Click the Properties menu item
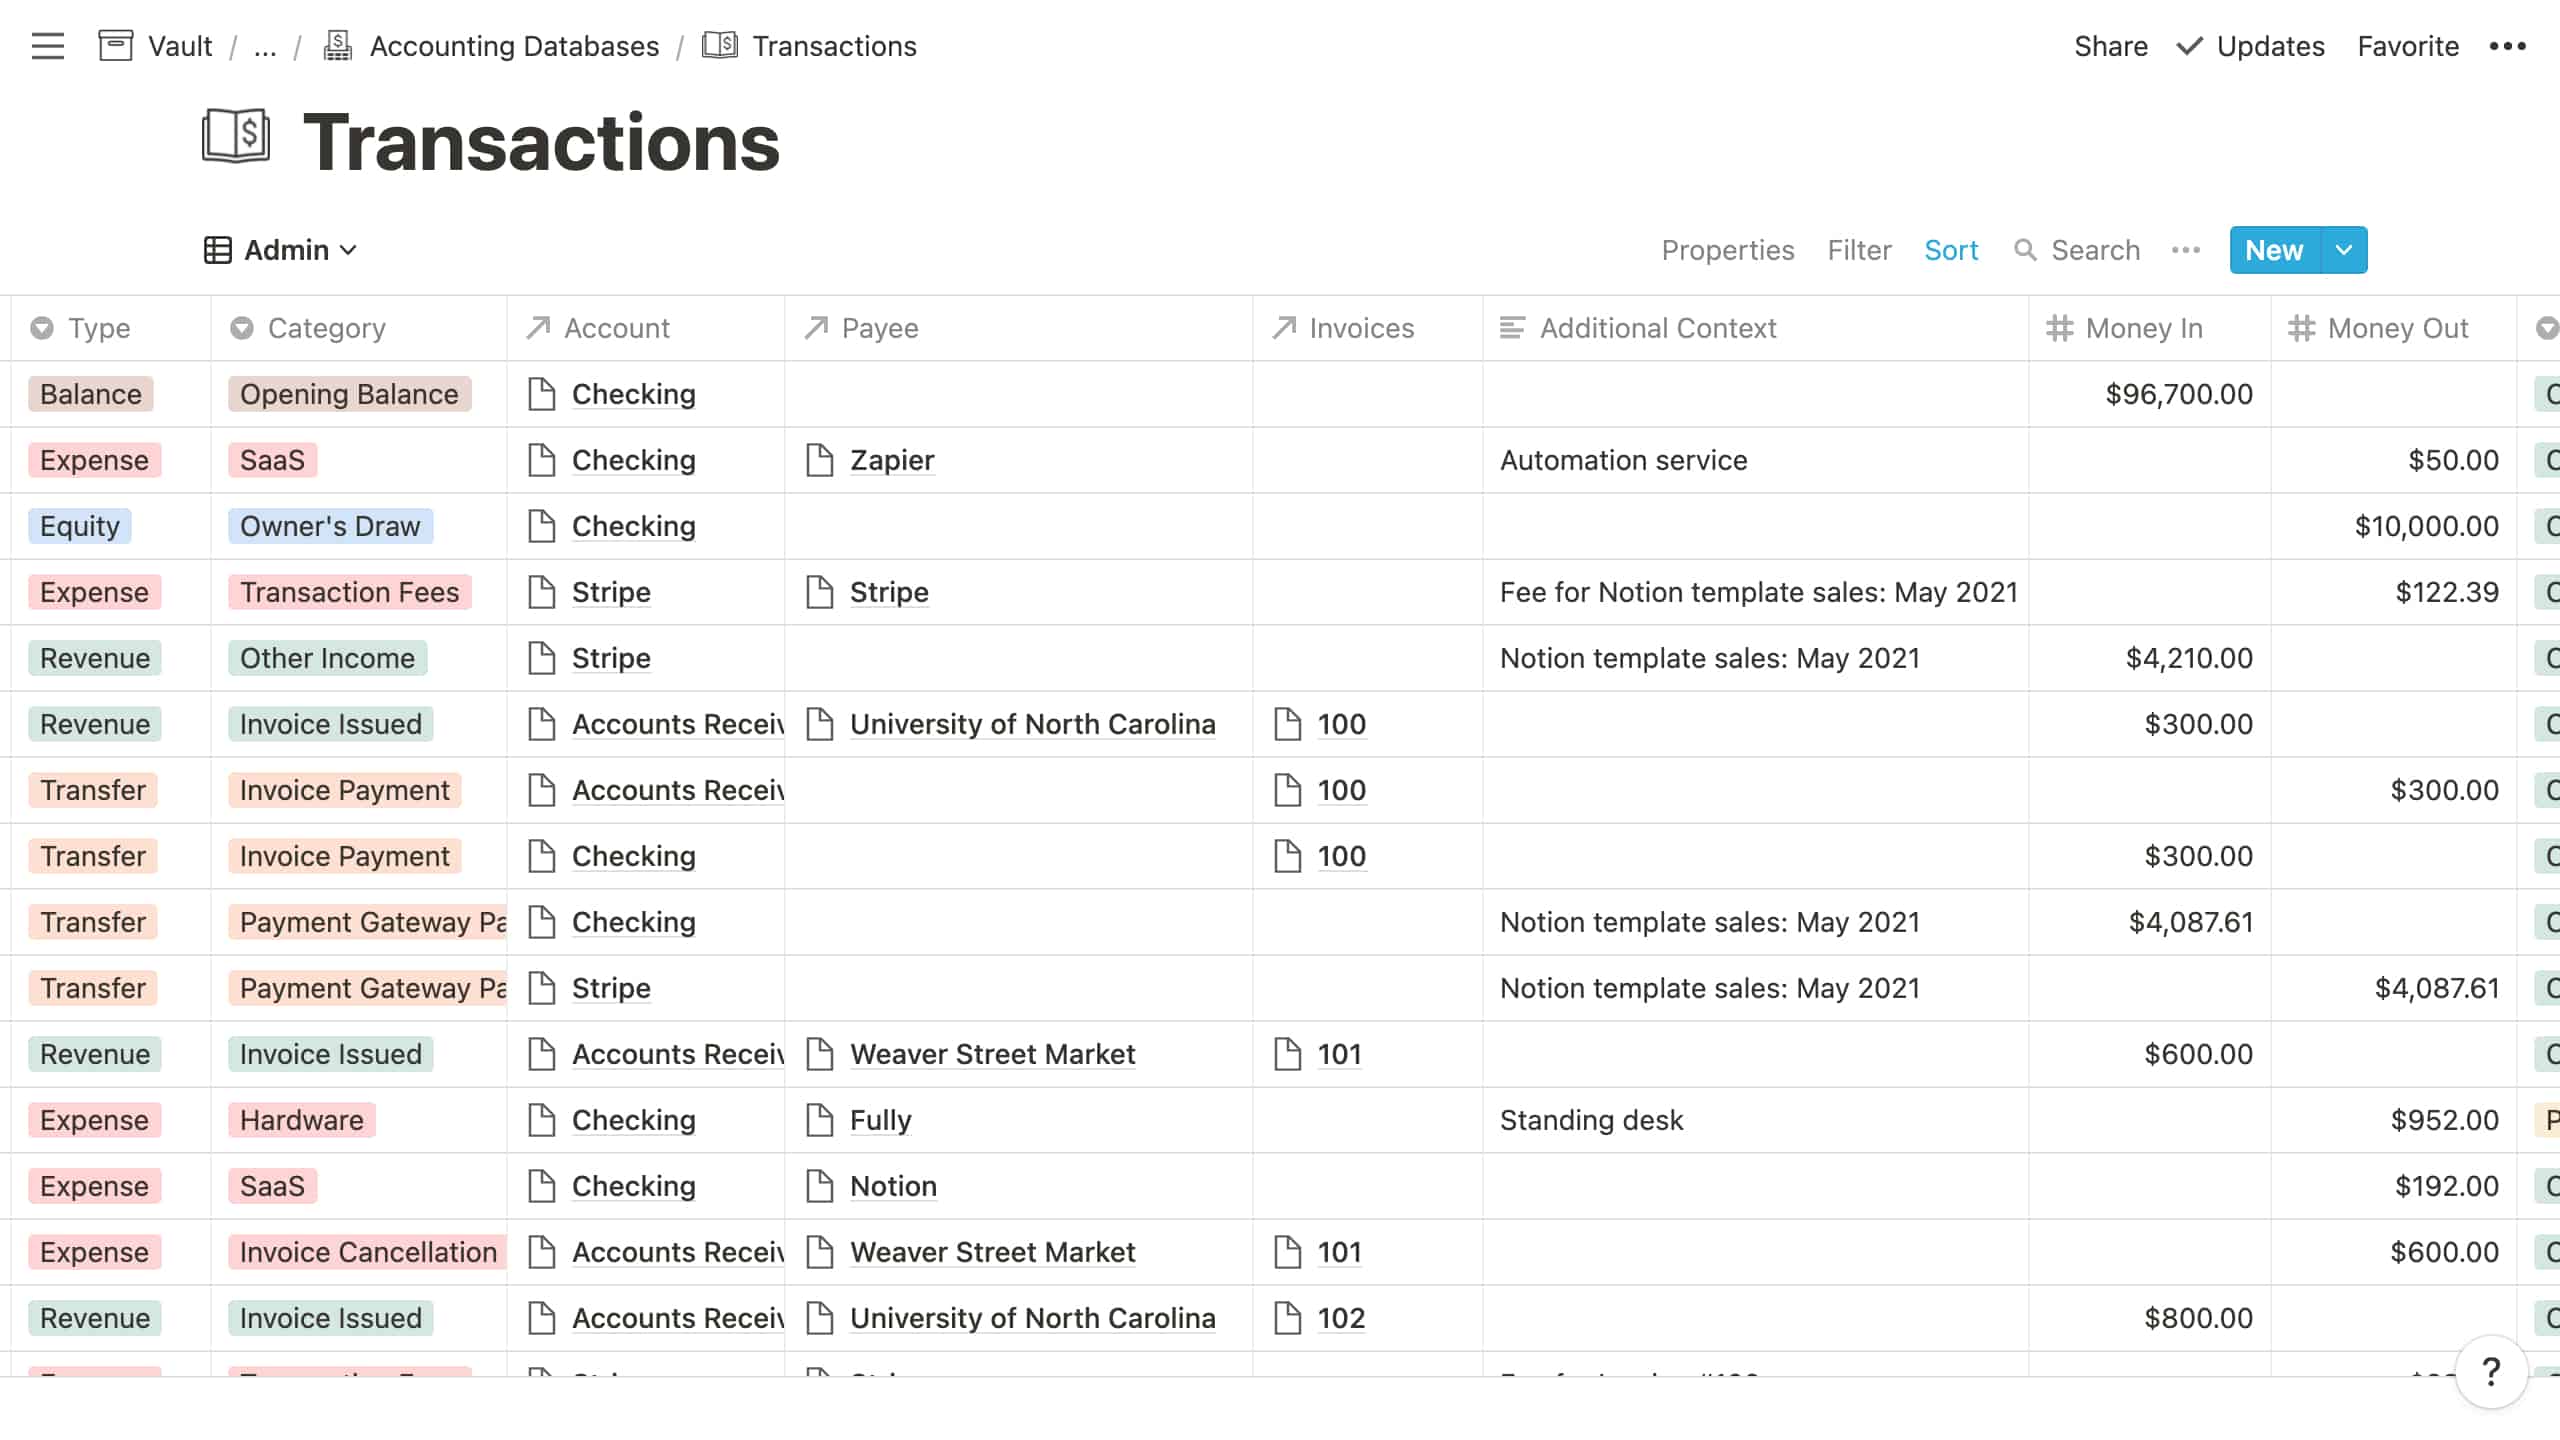The image size is (2560, 1440). 1728,250
